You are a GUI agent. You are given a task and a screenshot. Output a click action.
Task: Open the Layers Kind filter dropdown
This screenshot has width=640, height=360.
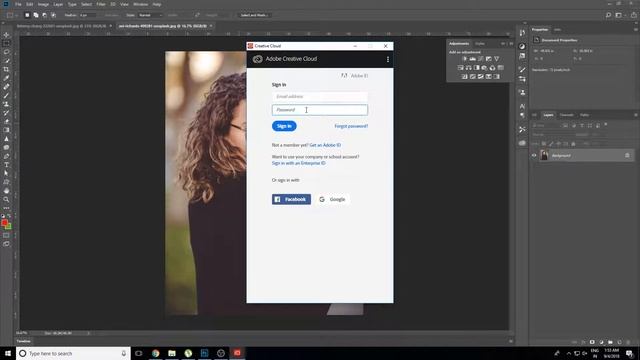[x=546, y=126]
